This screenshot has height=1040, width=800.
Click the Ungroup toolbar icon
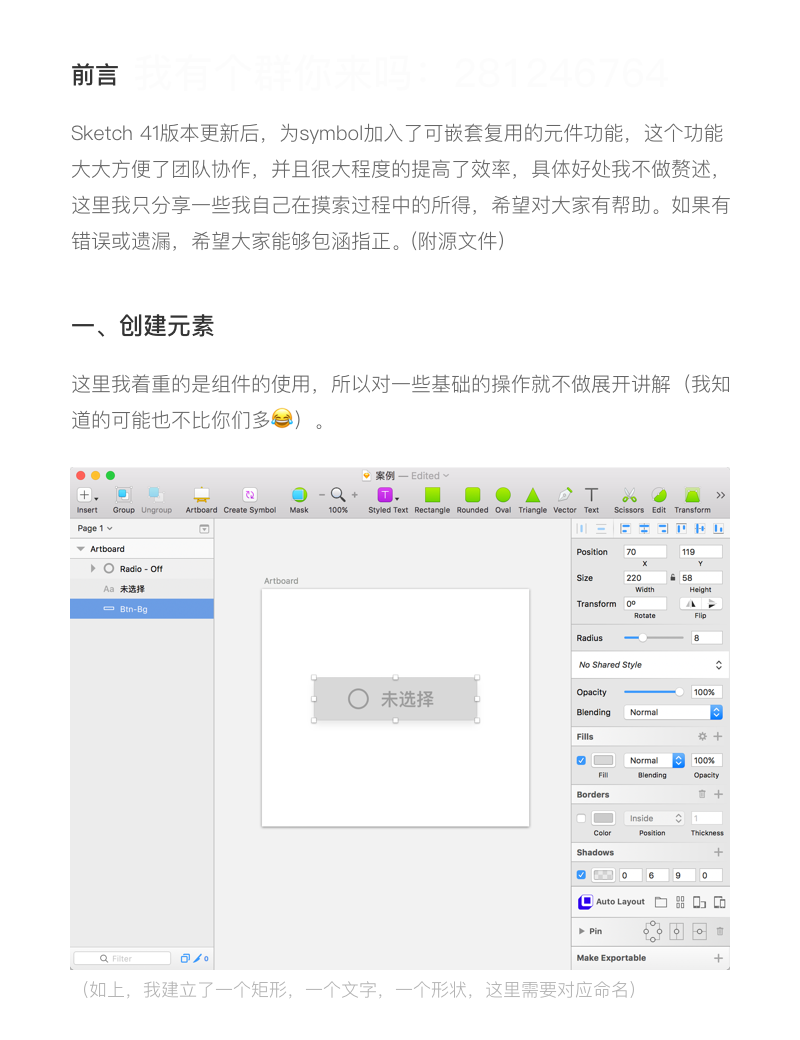point(156,495)
